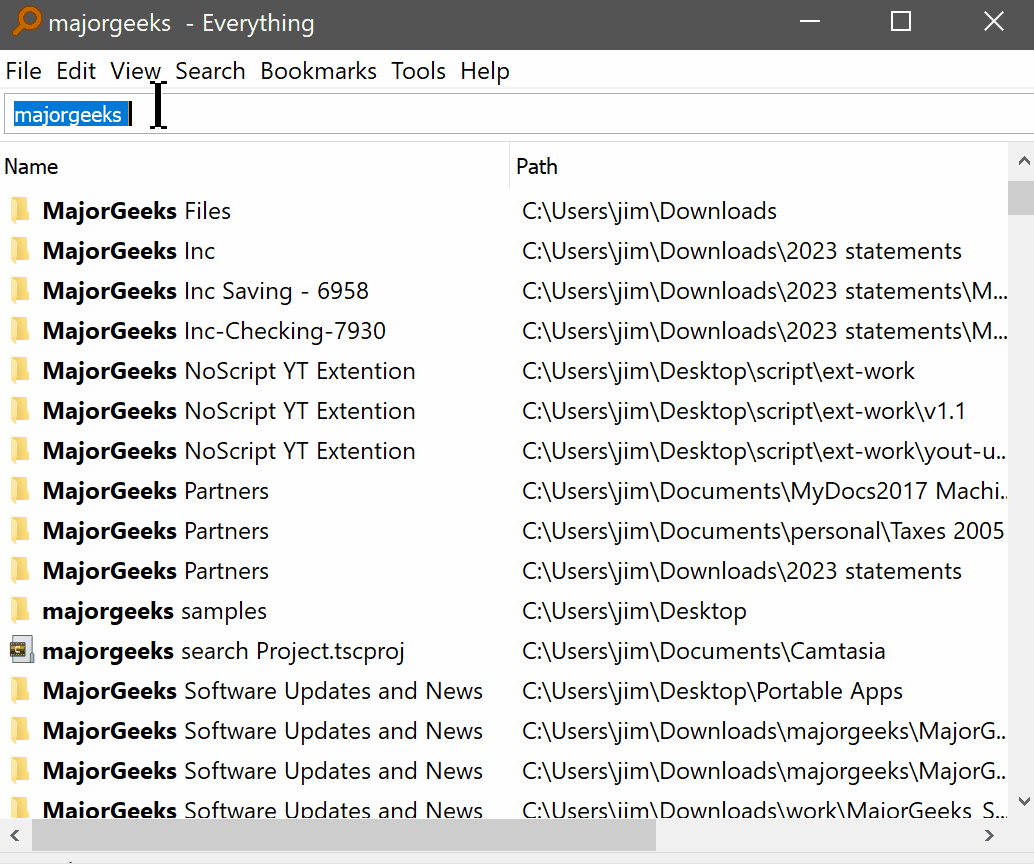Open the Bookmarks menu
Viewport: 1034px width, 864px height.
tap(318, 71)
